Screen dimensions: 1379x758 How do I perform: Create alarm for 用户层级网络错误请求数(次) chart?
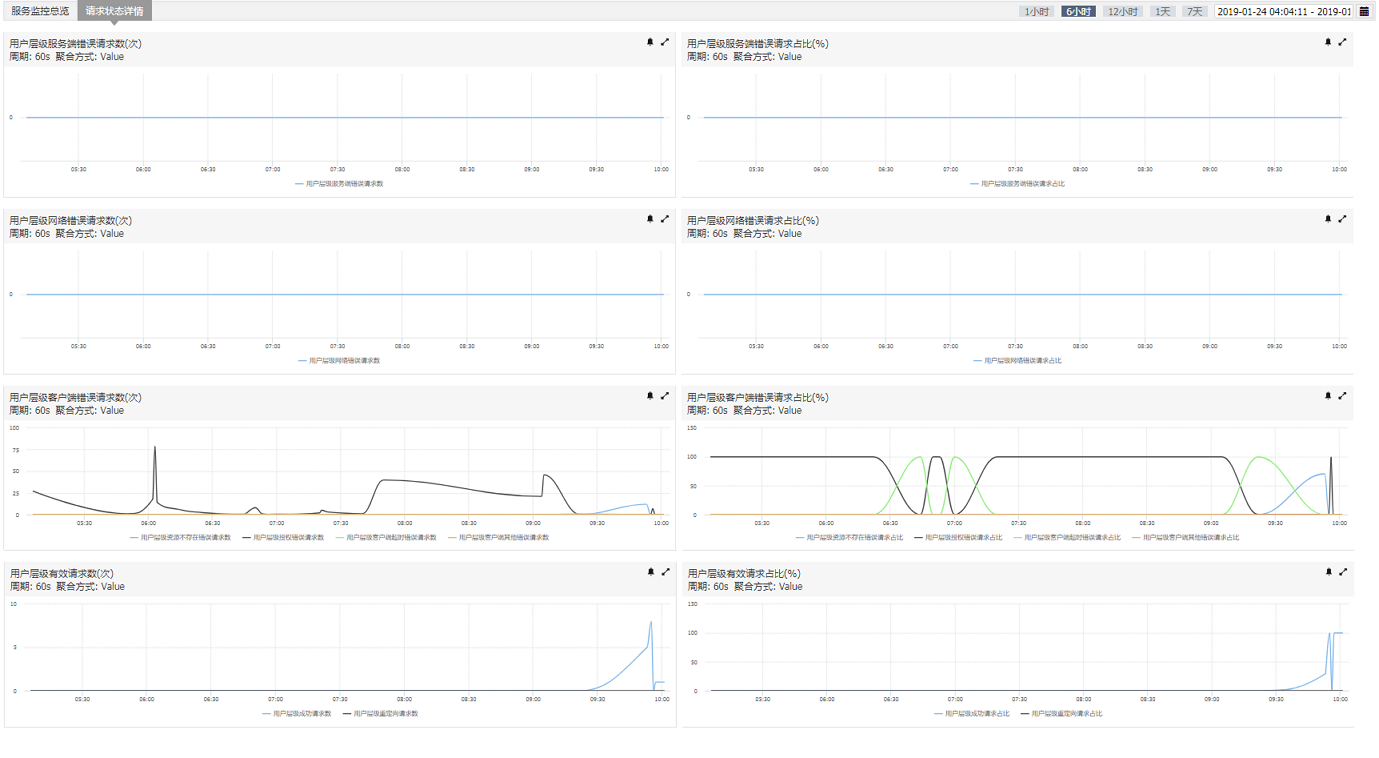tap(650, 219)
